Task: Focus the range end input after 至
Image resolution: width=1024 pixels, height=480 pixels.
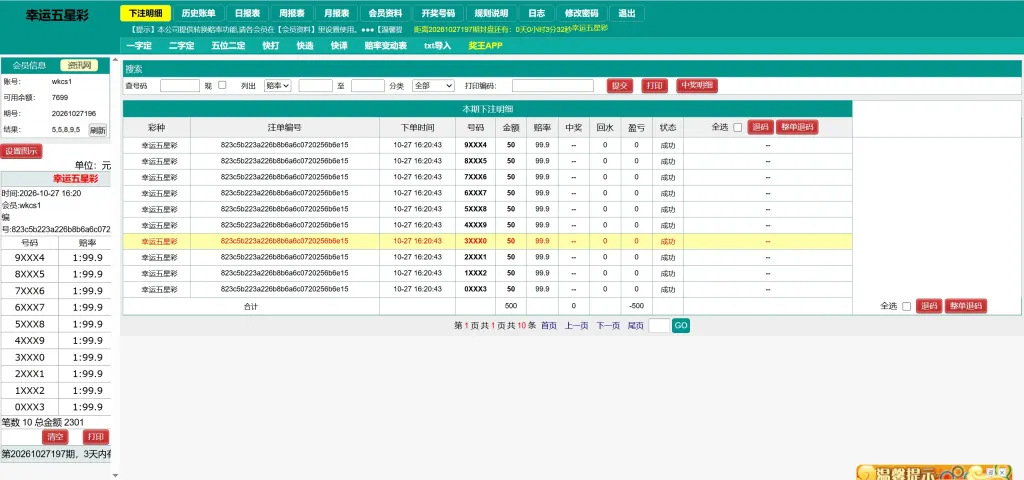Action: click(x=368, y=86)
